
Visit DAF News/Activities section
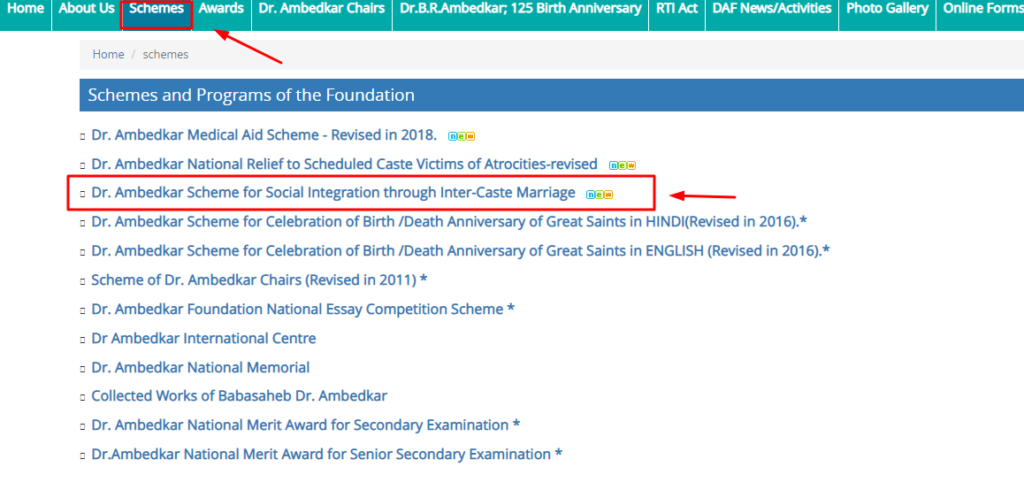pyautogui.click(x=772, y=9)
